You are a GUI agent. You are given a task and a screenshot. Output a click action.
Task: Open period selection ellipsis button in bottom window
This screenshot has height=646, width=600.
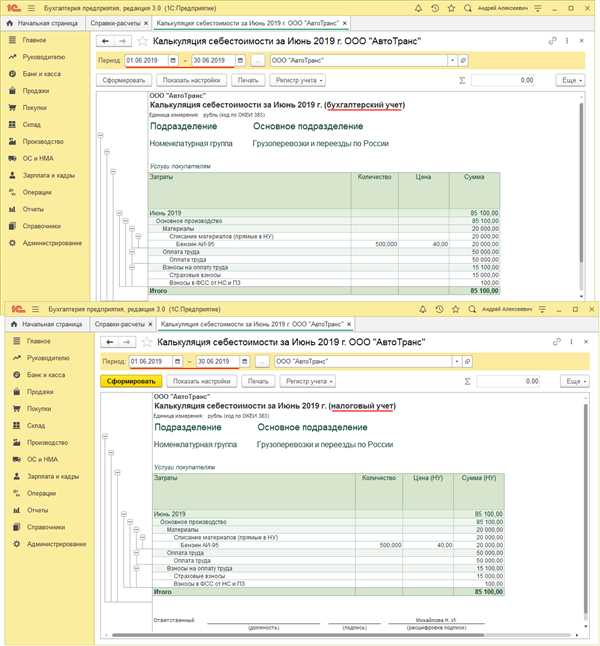coord(262,361)
